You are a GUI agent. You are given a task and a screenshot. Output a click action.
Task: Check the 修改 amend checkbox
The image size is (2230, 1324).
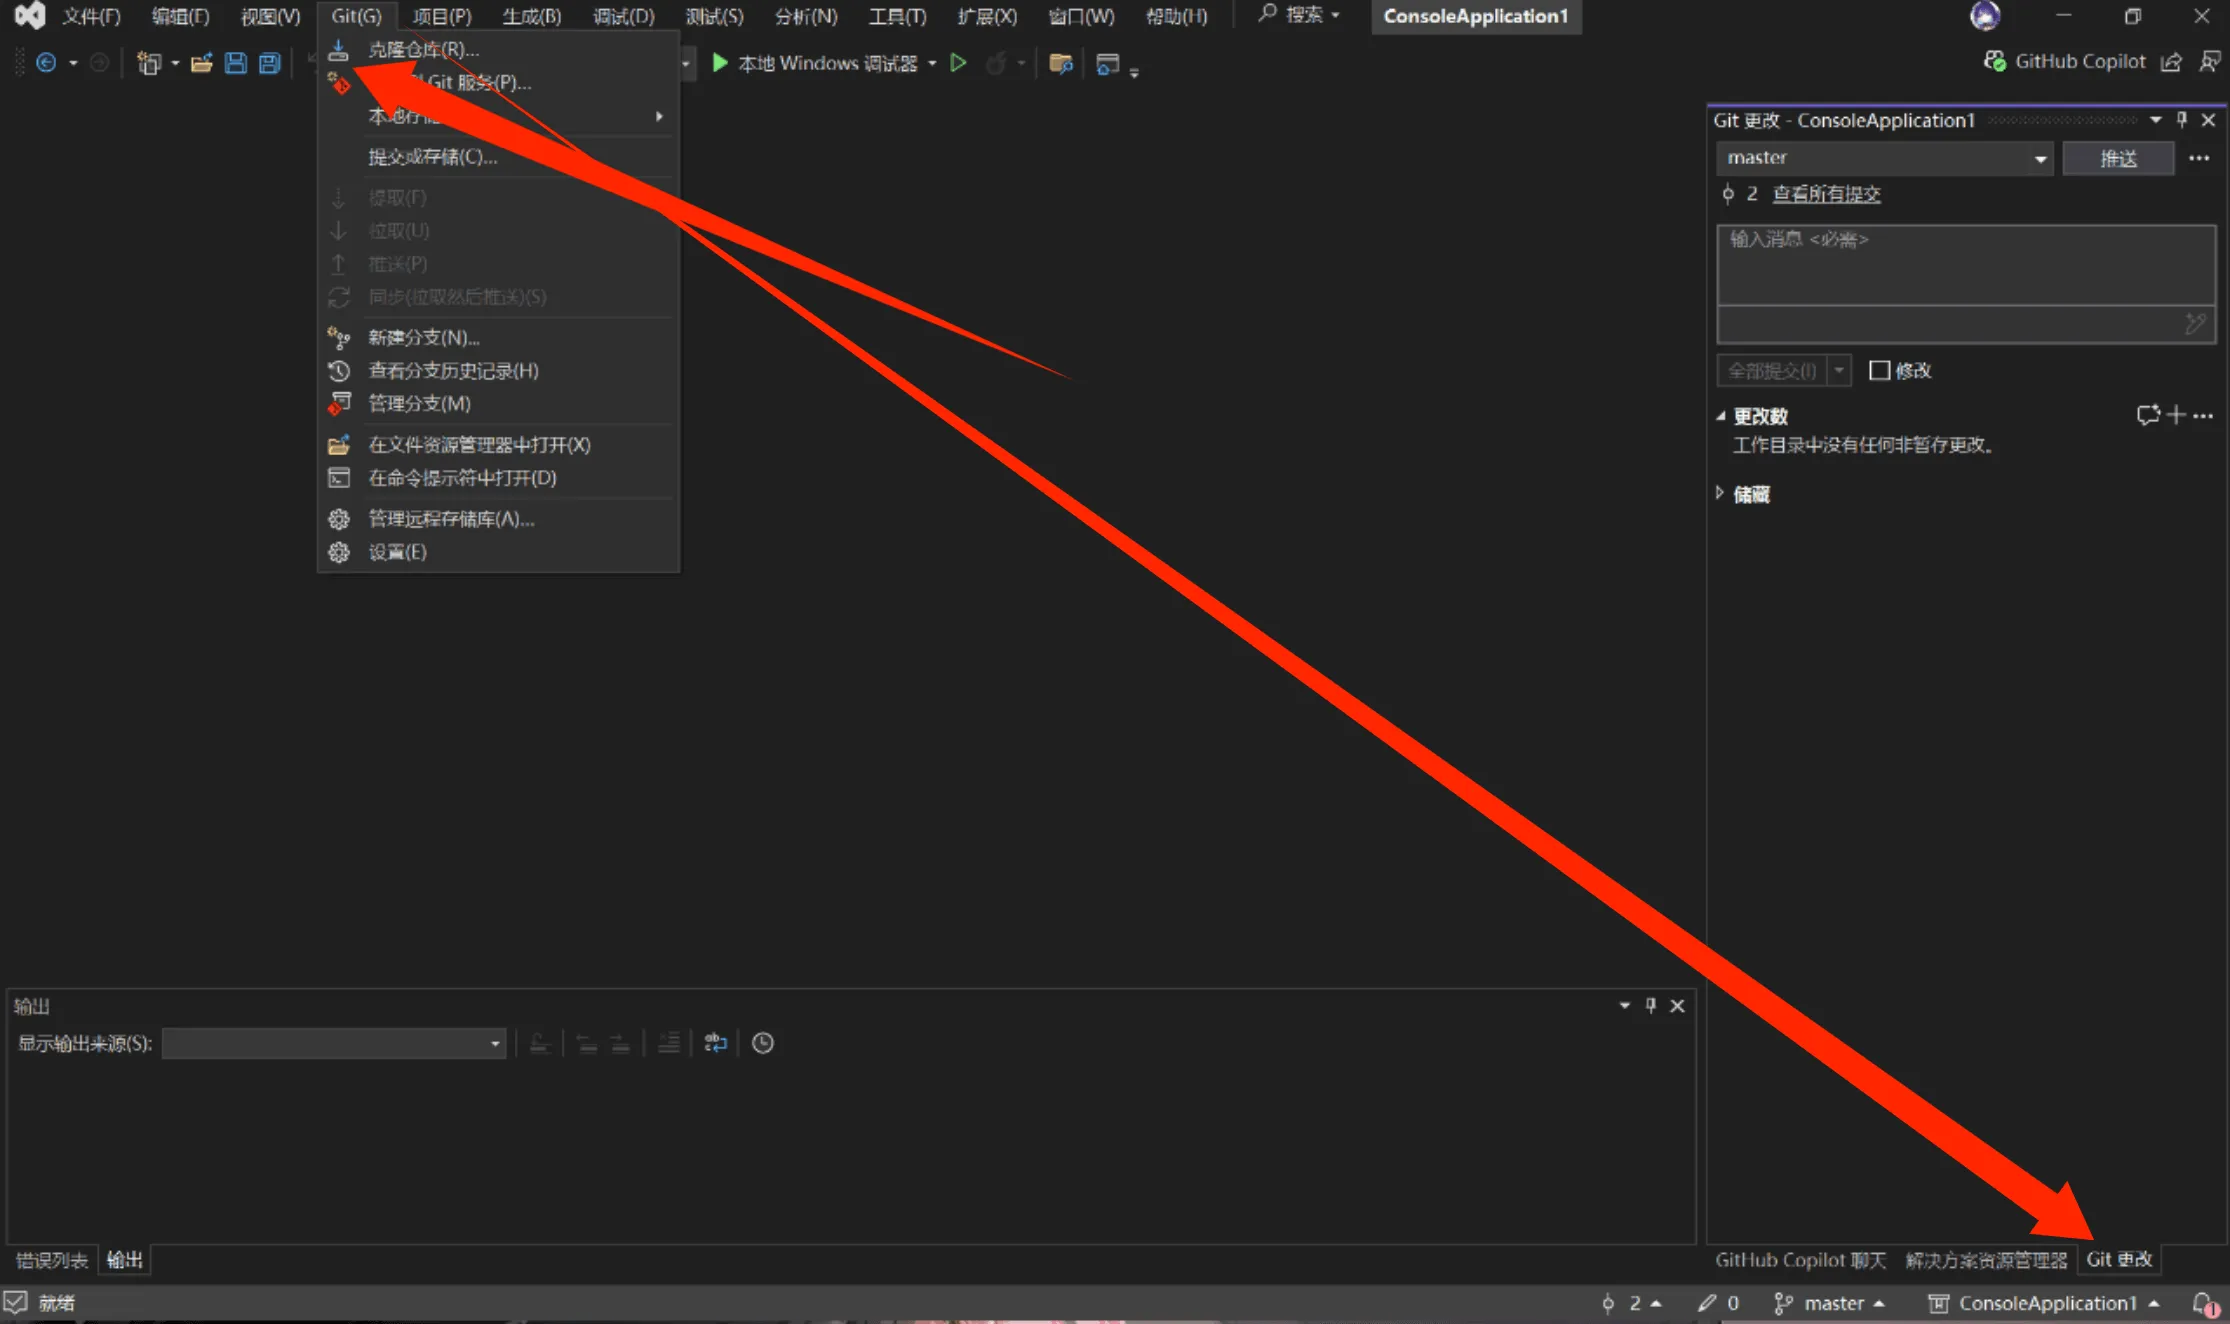point(1880,371)
